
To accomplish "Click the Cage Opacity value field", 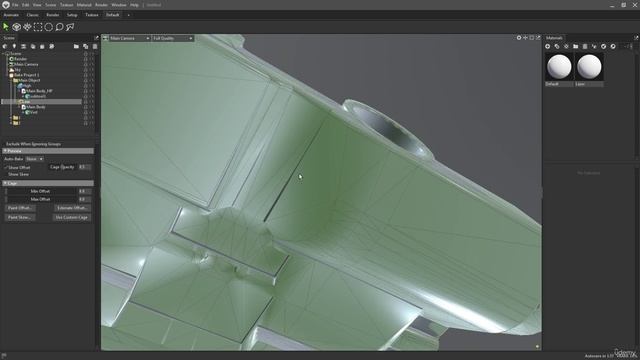I will (84, 167).
